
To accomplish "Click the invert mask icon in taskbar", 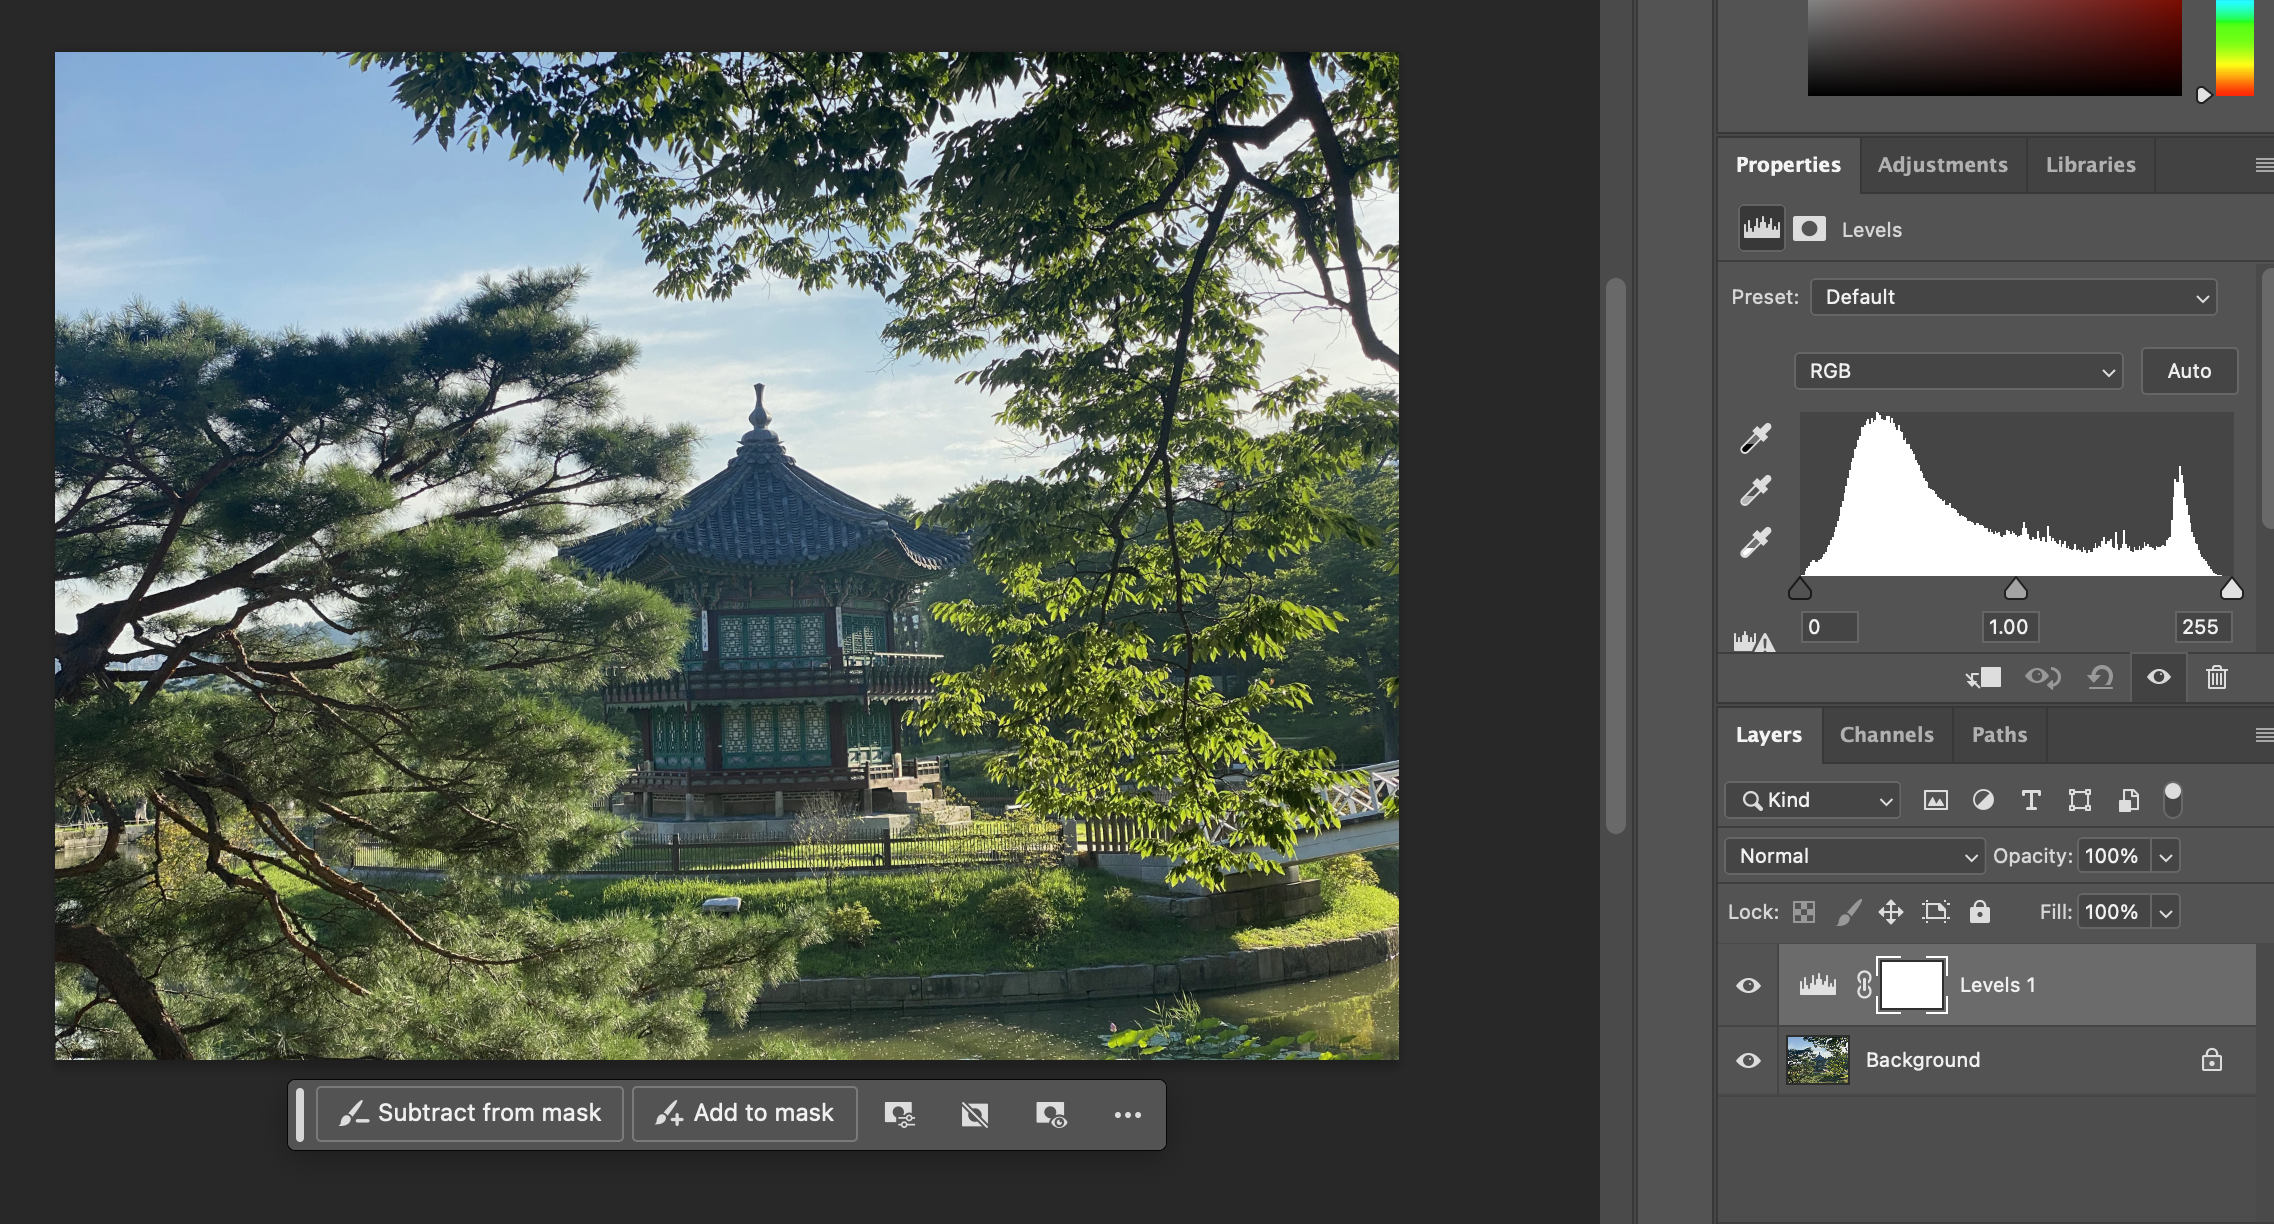I will (974, 1114).
